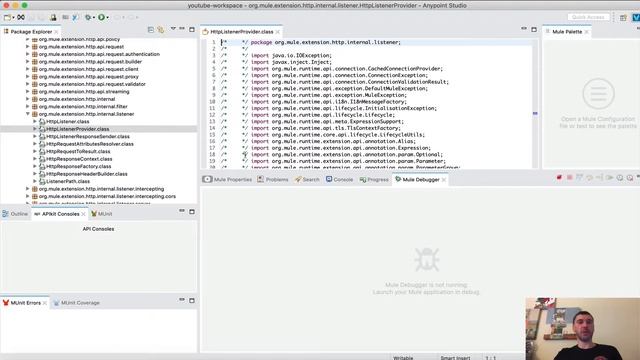The width and height of the screenshot is (640, 360).
Task: Minimize the Package Explorer panel
Action: point(182,29)
